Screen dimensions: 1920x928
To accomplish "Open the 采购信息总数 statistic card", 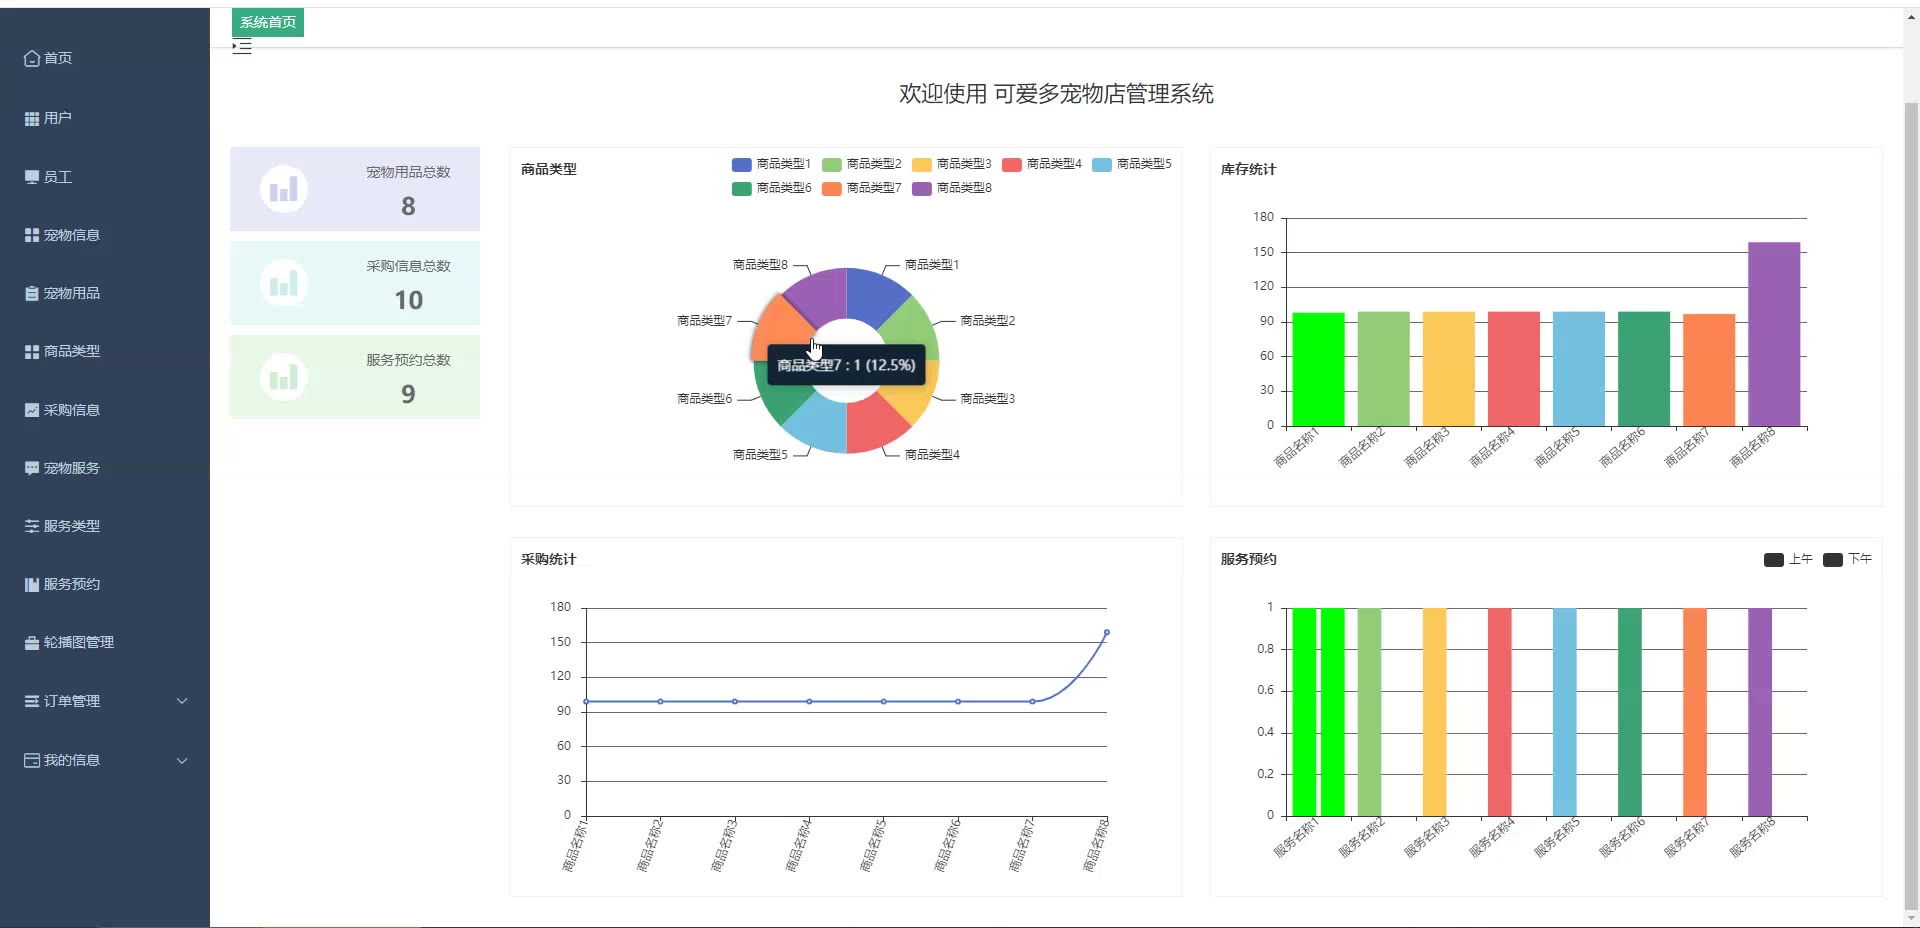I will pyautogui.click(x=355, y=283).
